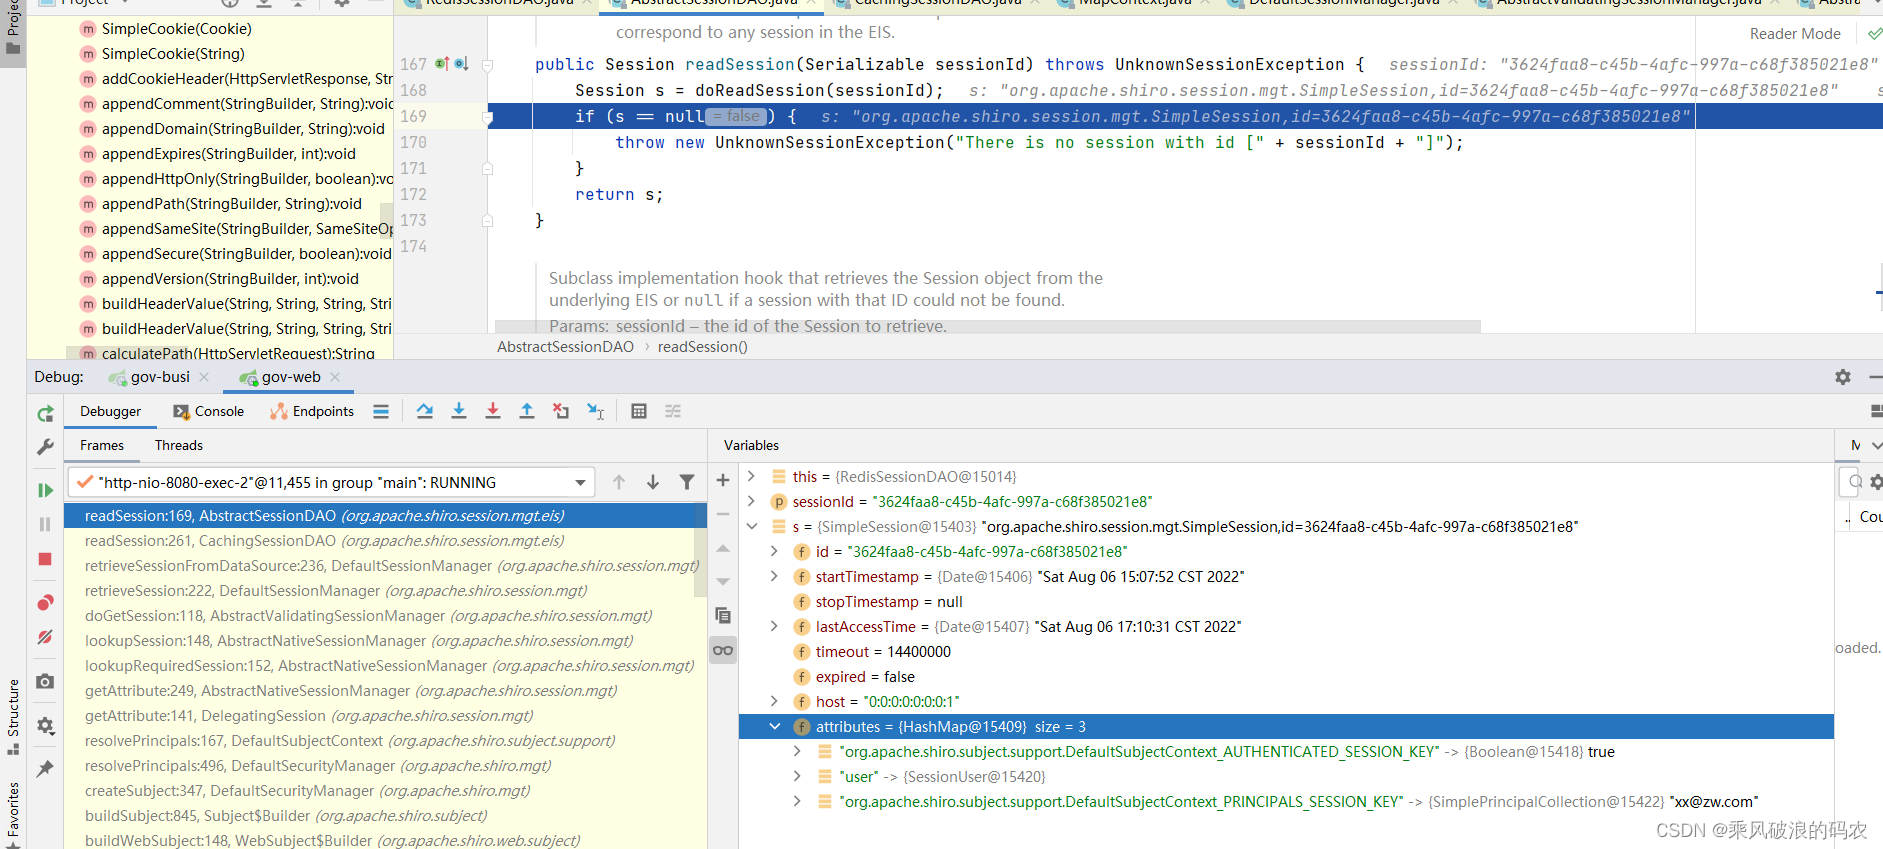Click Show Execution Point icon

[x=381, y=411]
